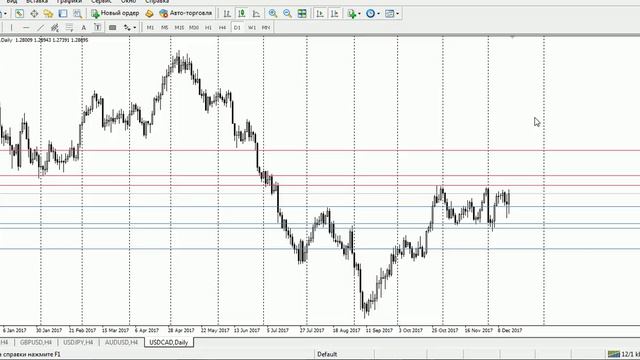
Task: Click the Новый ордер button
Action: (x=115, y=13)
